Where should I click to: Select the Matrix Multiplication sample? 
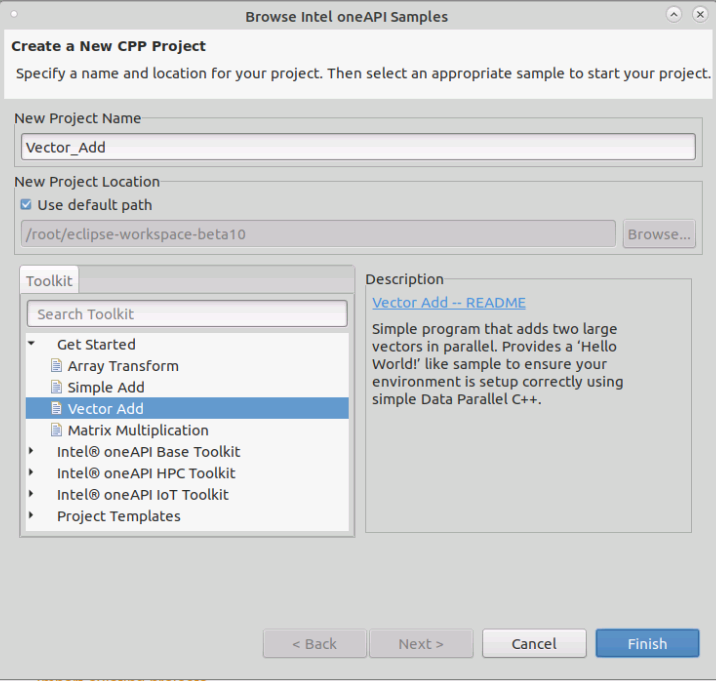pos(138,430)
